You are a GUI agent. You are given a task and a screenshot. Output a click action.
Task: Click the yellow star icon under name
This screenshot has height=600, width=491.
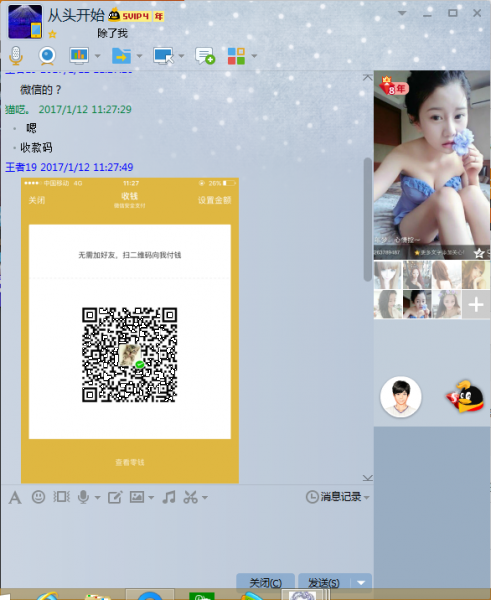pyautogui.click(x=52, y=34)
